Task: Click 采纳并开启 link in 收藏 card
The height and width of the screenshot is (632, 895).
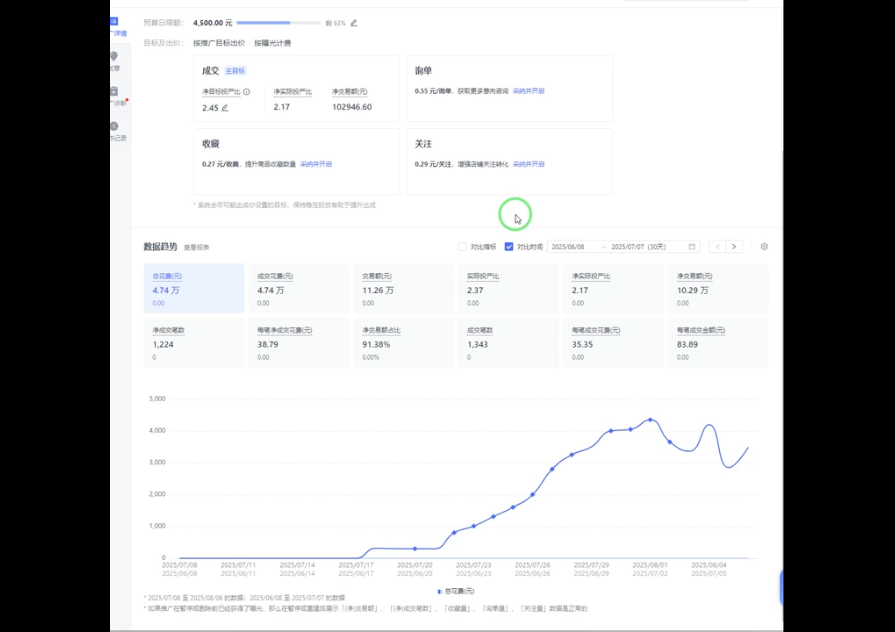Action: click(x=316, y=164)
